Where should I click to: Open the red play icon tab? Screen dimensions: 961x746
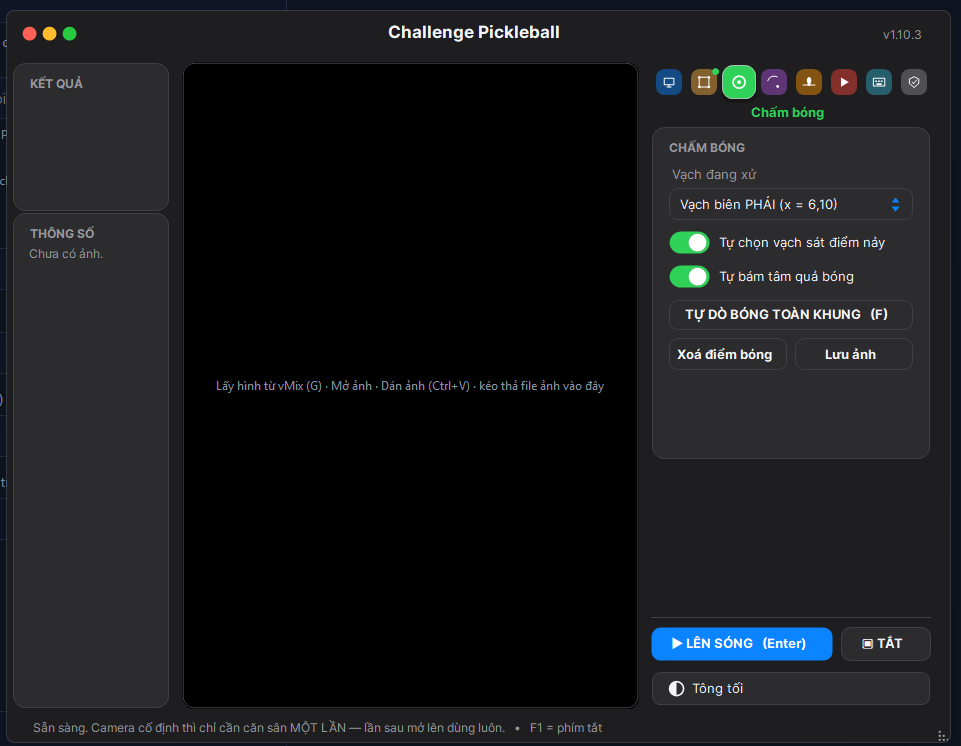pyautogui.click(x=844, y=82)
